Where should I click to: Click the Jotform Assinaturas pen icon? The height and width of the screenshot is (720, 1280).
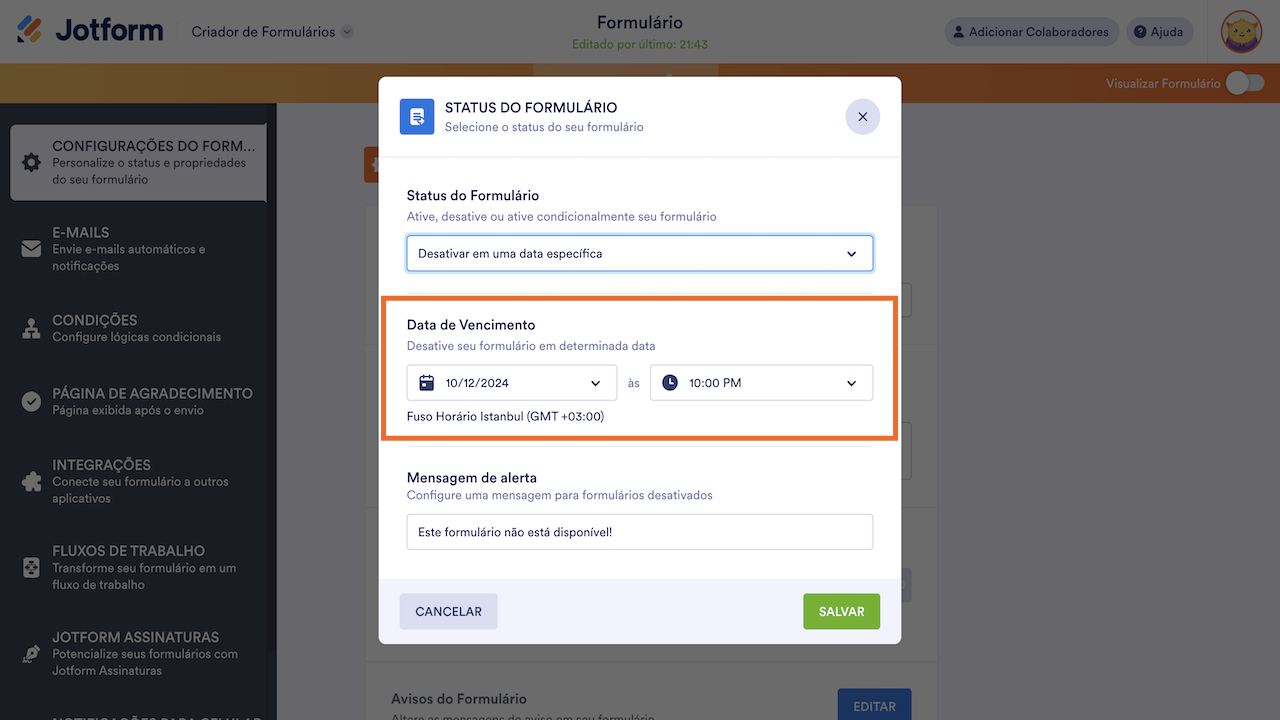(31, 654)
